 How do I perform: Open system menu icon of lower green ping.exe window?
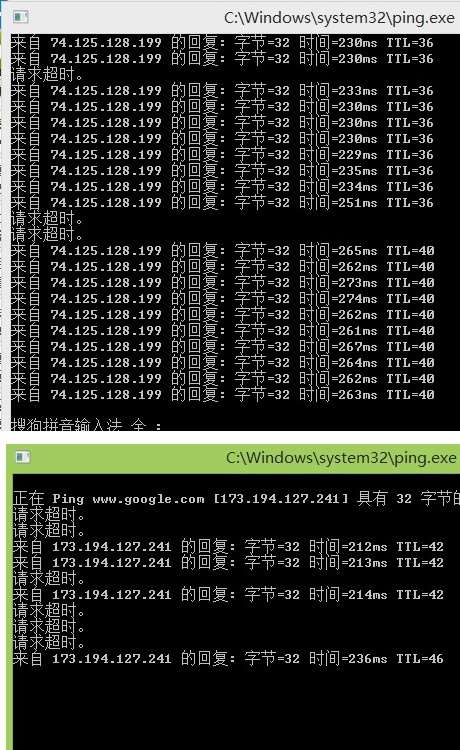click(x=22, y=457)
